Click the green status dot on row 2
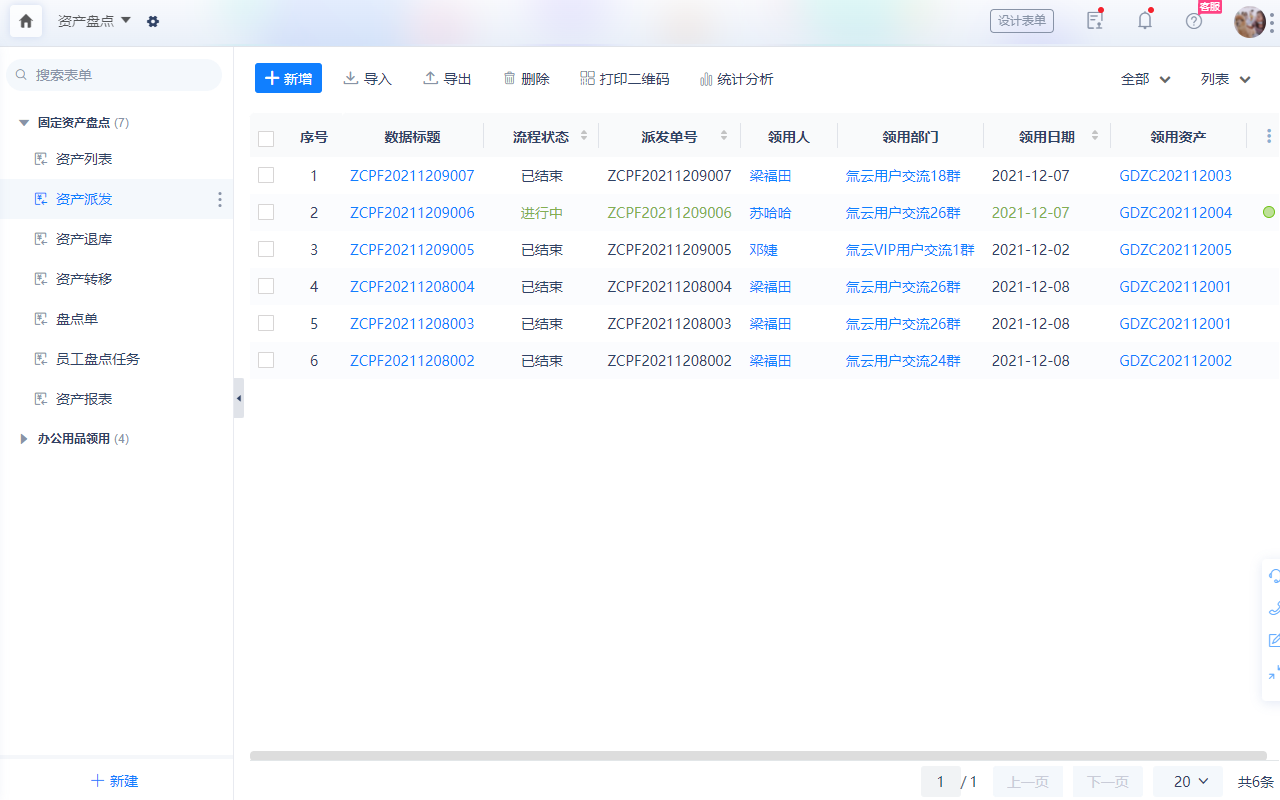The height and width of the screenshot is (800, 1280). [x=1269, y=212]
